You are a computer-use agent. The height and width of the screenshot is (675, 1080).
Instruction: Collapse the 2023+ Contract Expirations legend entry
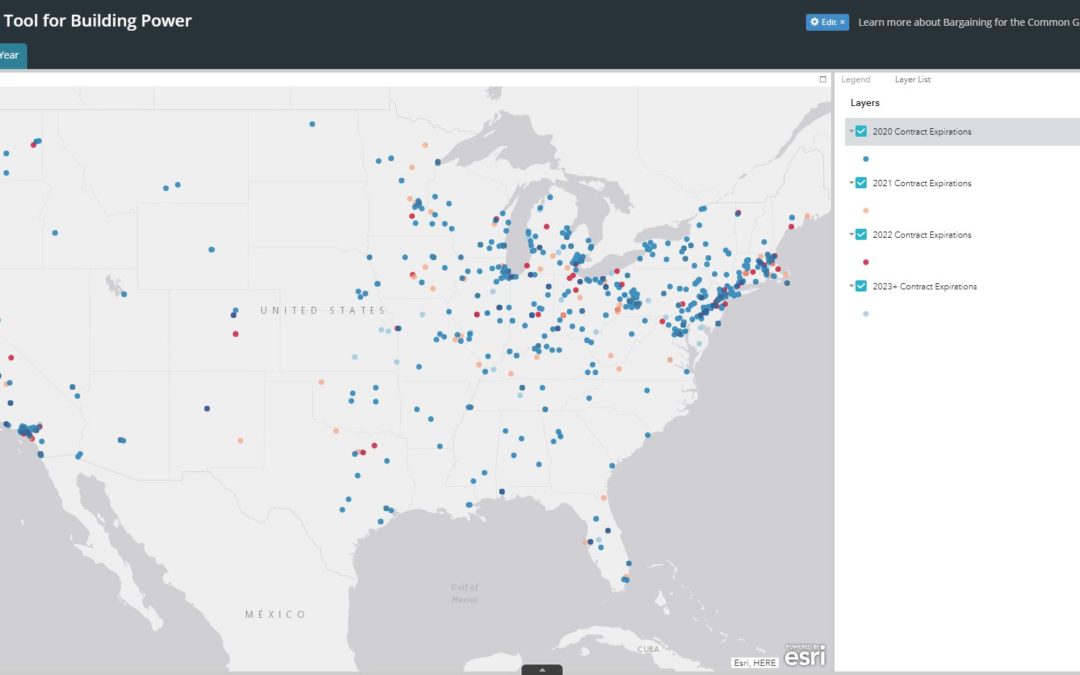point(849,286)
